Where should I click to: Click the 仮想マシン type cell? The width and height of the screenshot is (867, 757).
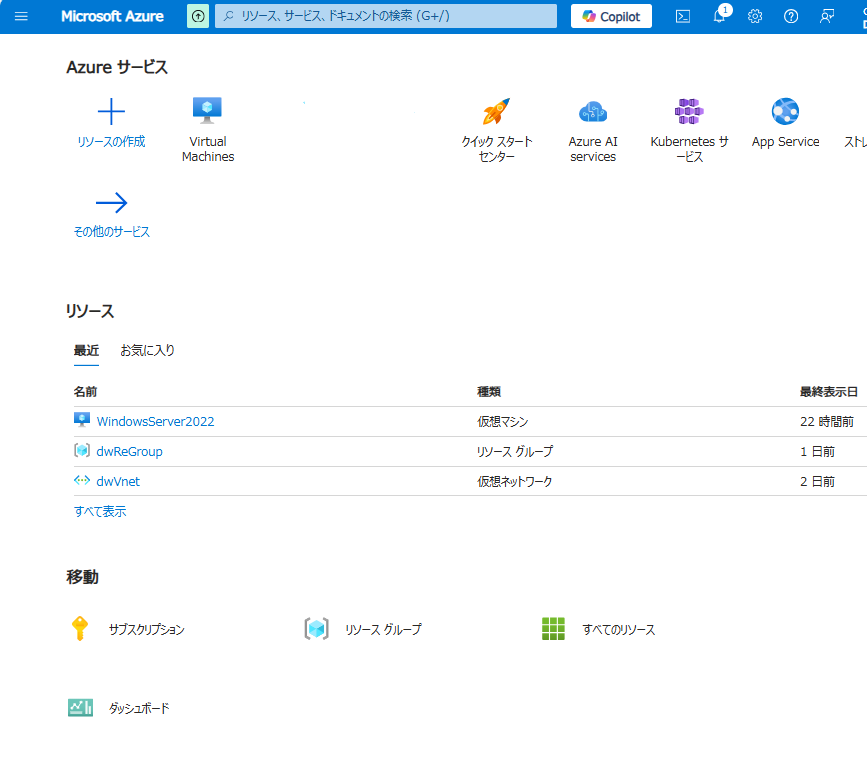[x=503, y=422]
